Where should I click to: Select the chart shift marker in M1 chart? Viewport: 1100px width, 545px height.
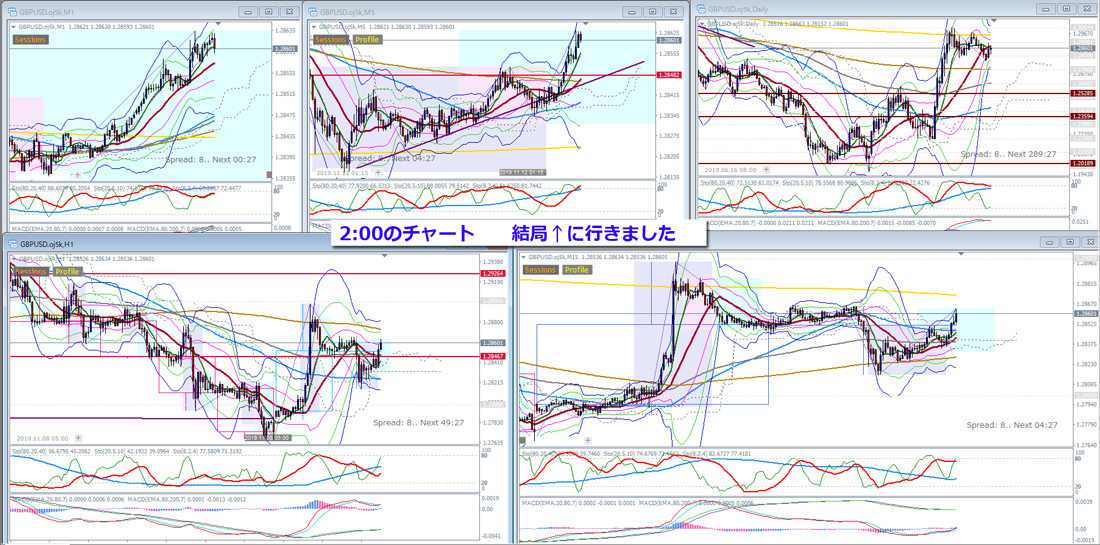pos(218,25)
